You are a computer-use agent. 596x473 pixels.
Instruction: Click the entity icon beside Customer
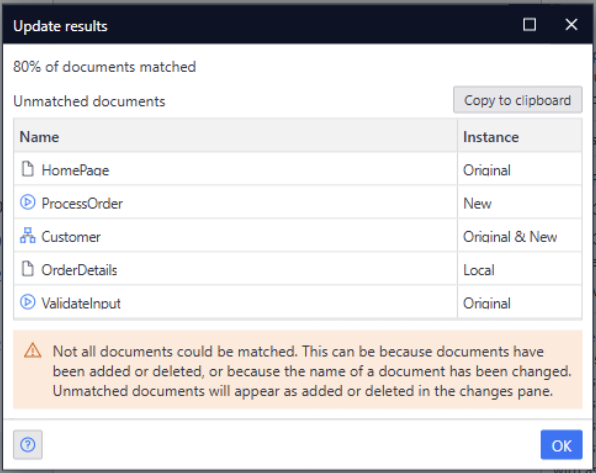click(x=27, y=236)
